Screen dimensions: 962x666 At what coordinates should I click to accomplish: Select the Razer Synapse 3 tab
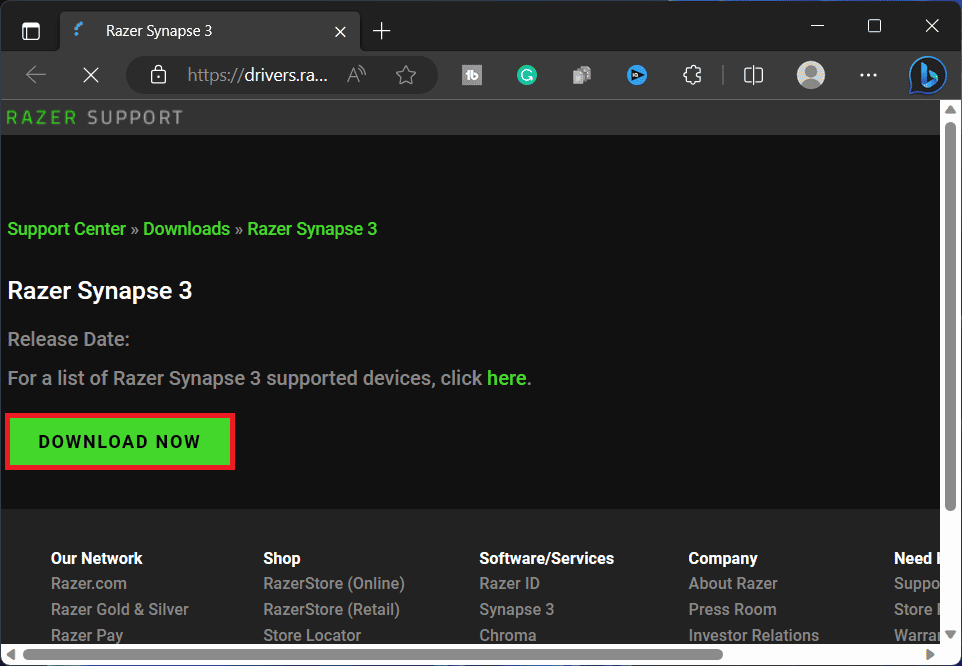coord(210,31)
